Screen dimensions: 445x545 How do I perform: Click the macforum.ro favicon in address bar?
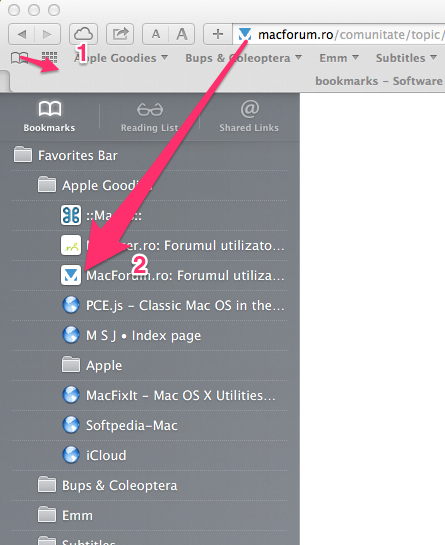(244, 34)
